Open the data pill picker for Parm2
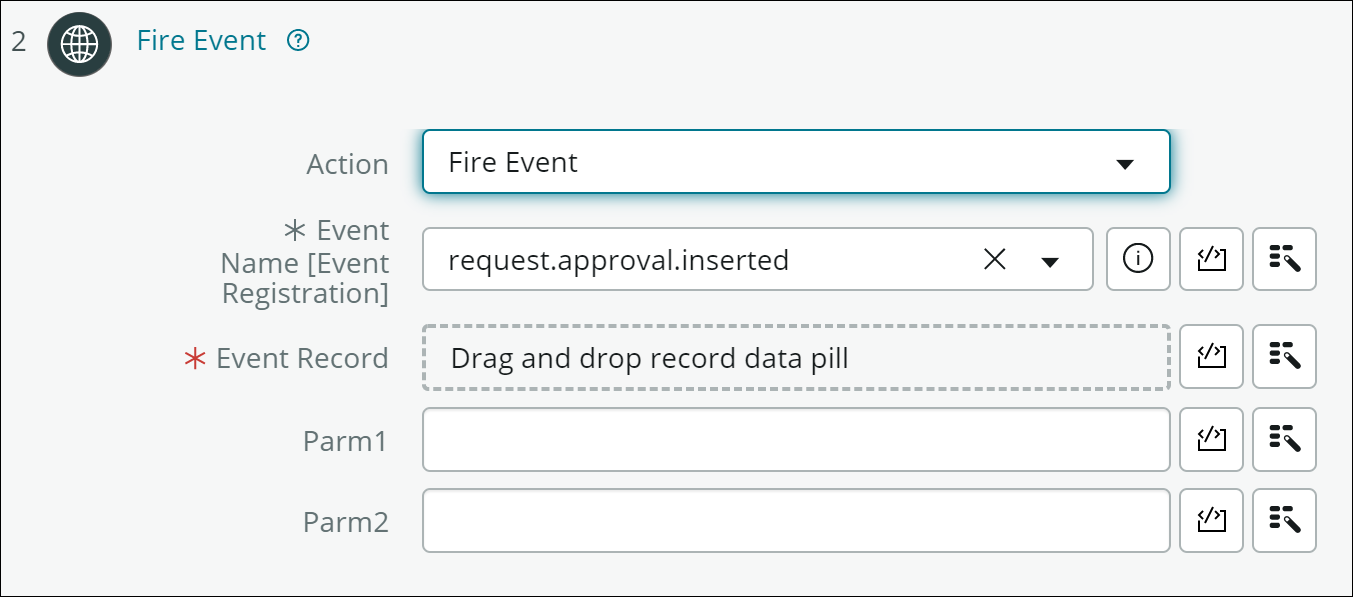This screenshot has width=1353, height=597. coord(1284,520)
